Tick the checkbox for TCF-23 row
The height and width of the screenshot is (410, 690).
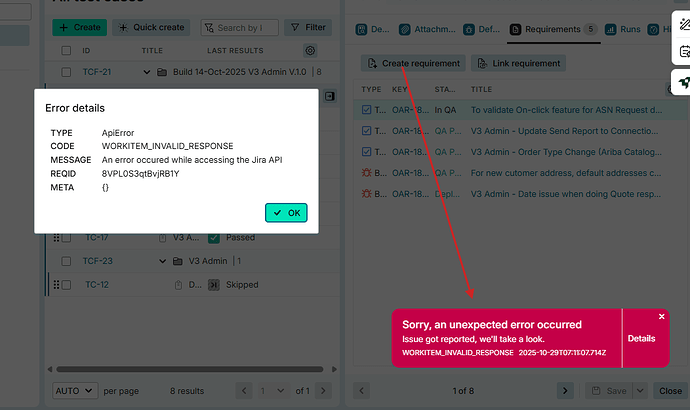point(66,261)
